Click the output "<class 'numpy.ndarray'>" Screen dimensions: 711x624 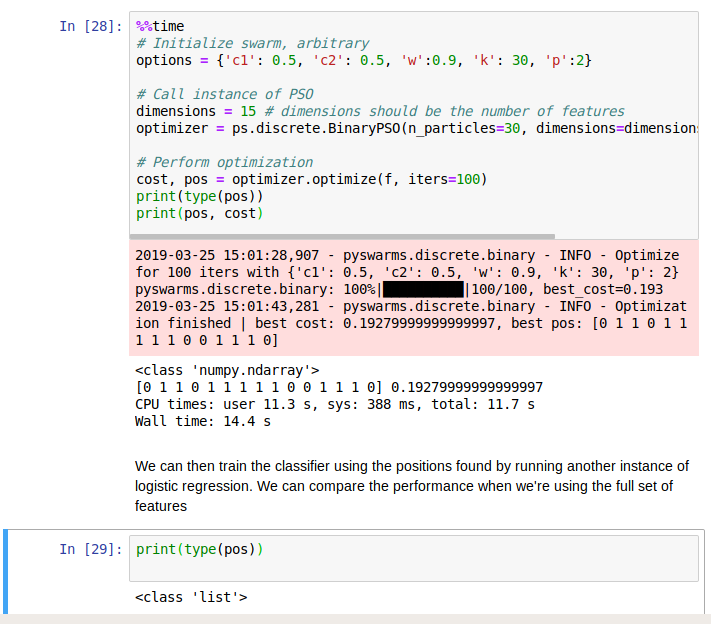click(x=227, y=370)
